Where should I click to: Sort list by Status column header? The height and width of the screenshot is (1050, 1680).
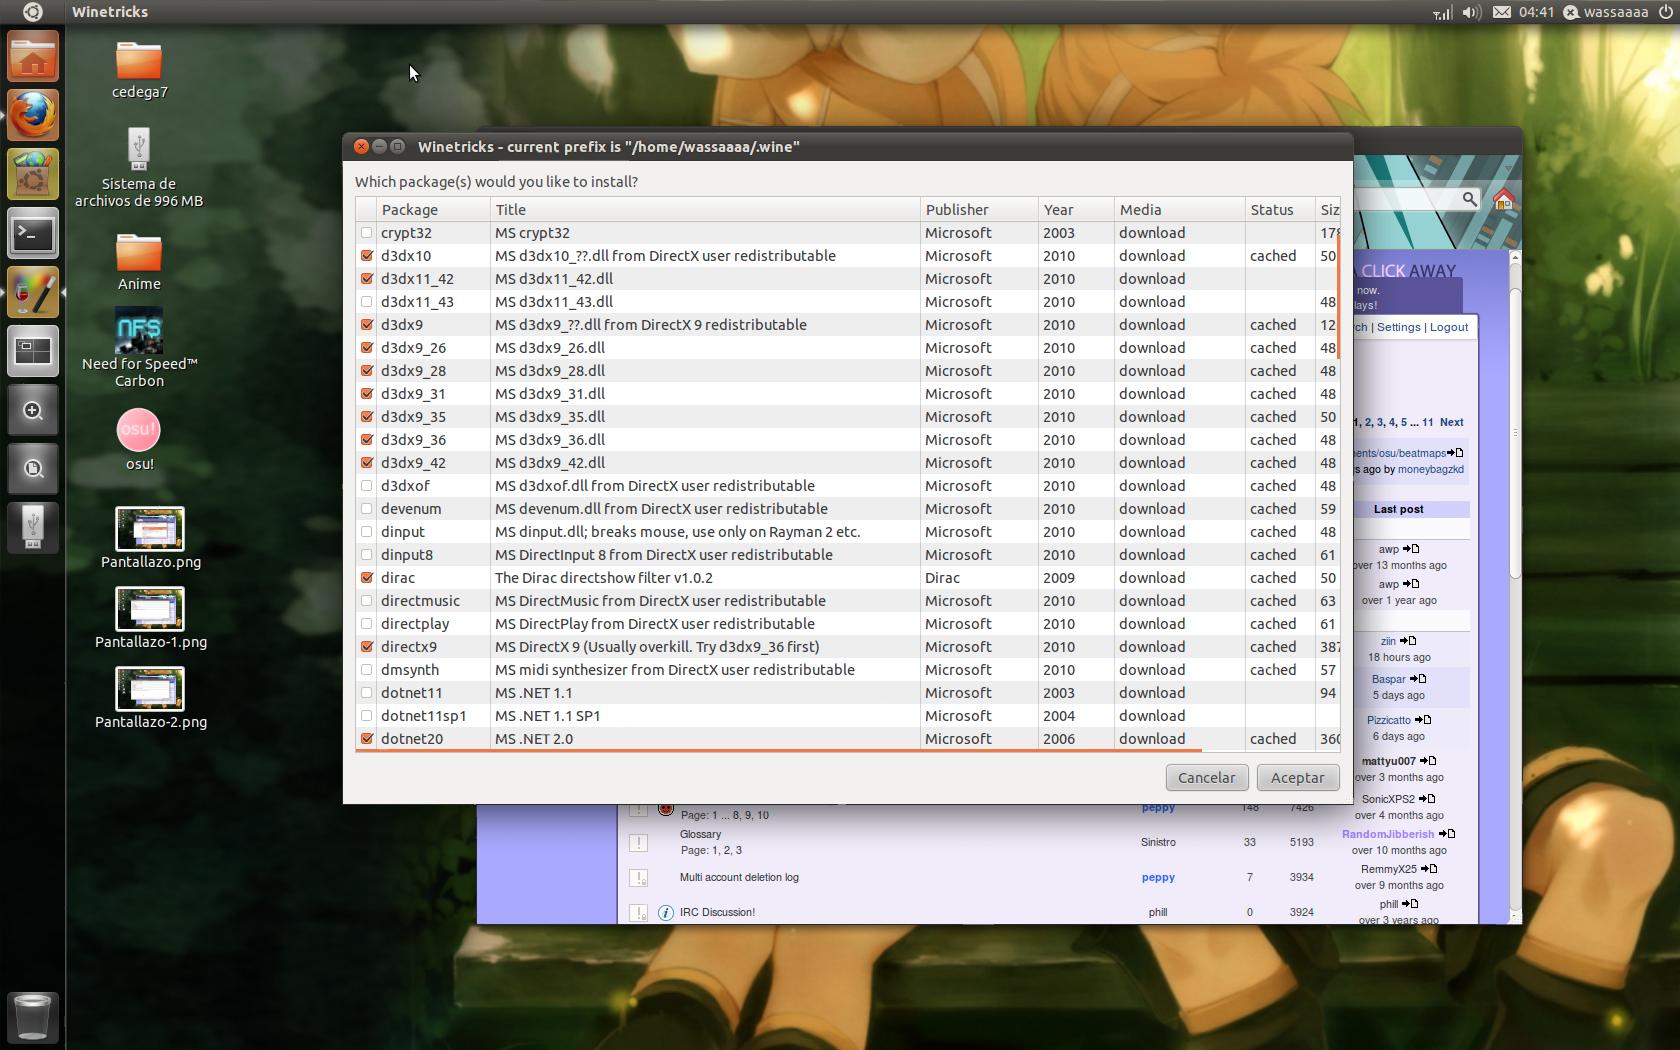click(1279, 210)
